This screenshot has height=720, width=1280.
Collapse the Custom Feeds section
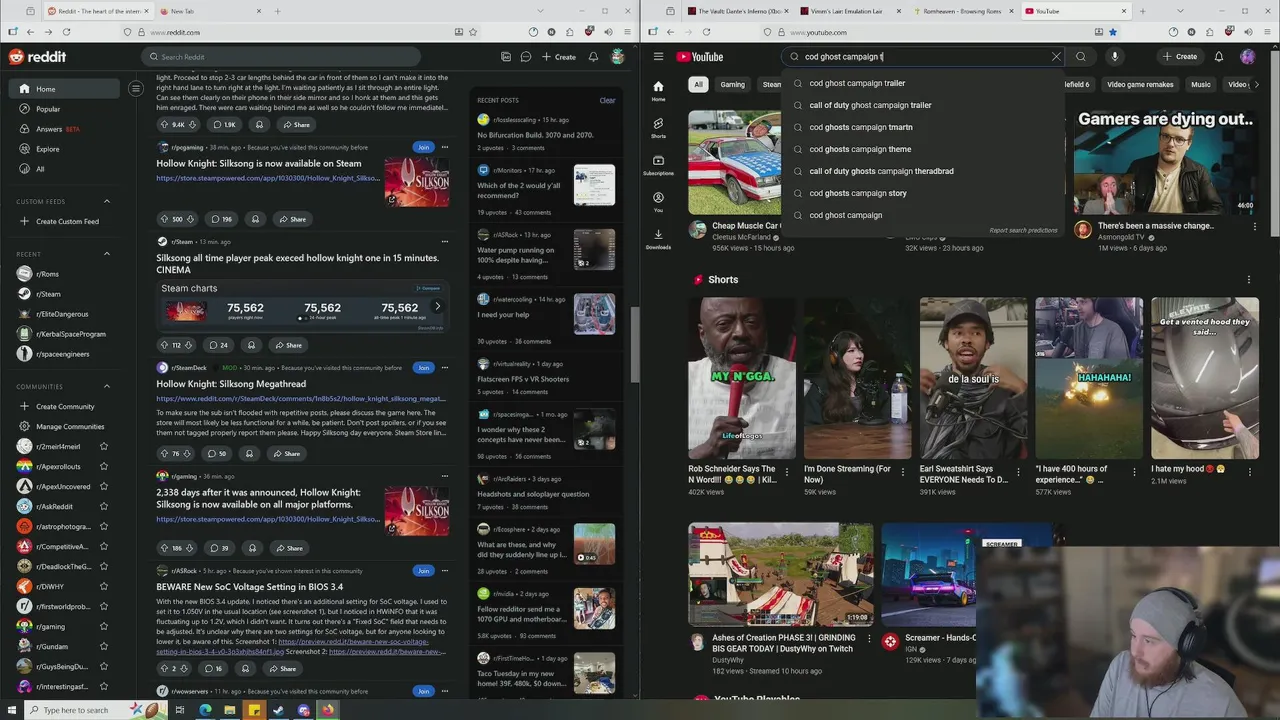[107, 201]
